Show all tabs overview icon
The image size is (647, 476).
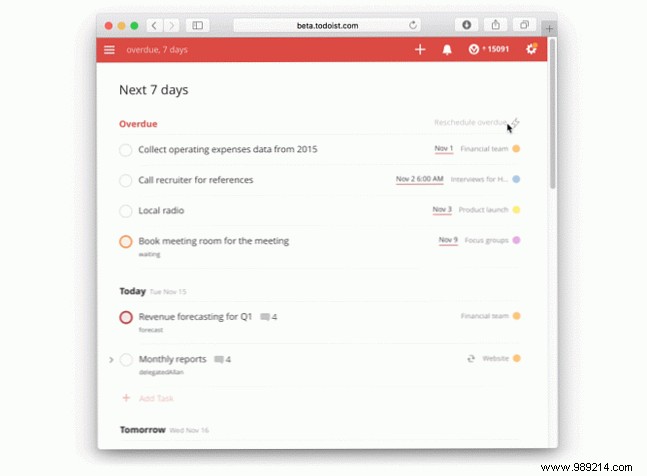pyautogui.click(x=524, y=25)
